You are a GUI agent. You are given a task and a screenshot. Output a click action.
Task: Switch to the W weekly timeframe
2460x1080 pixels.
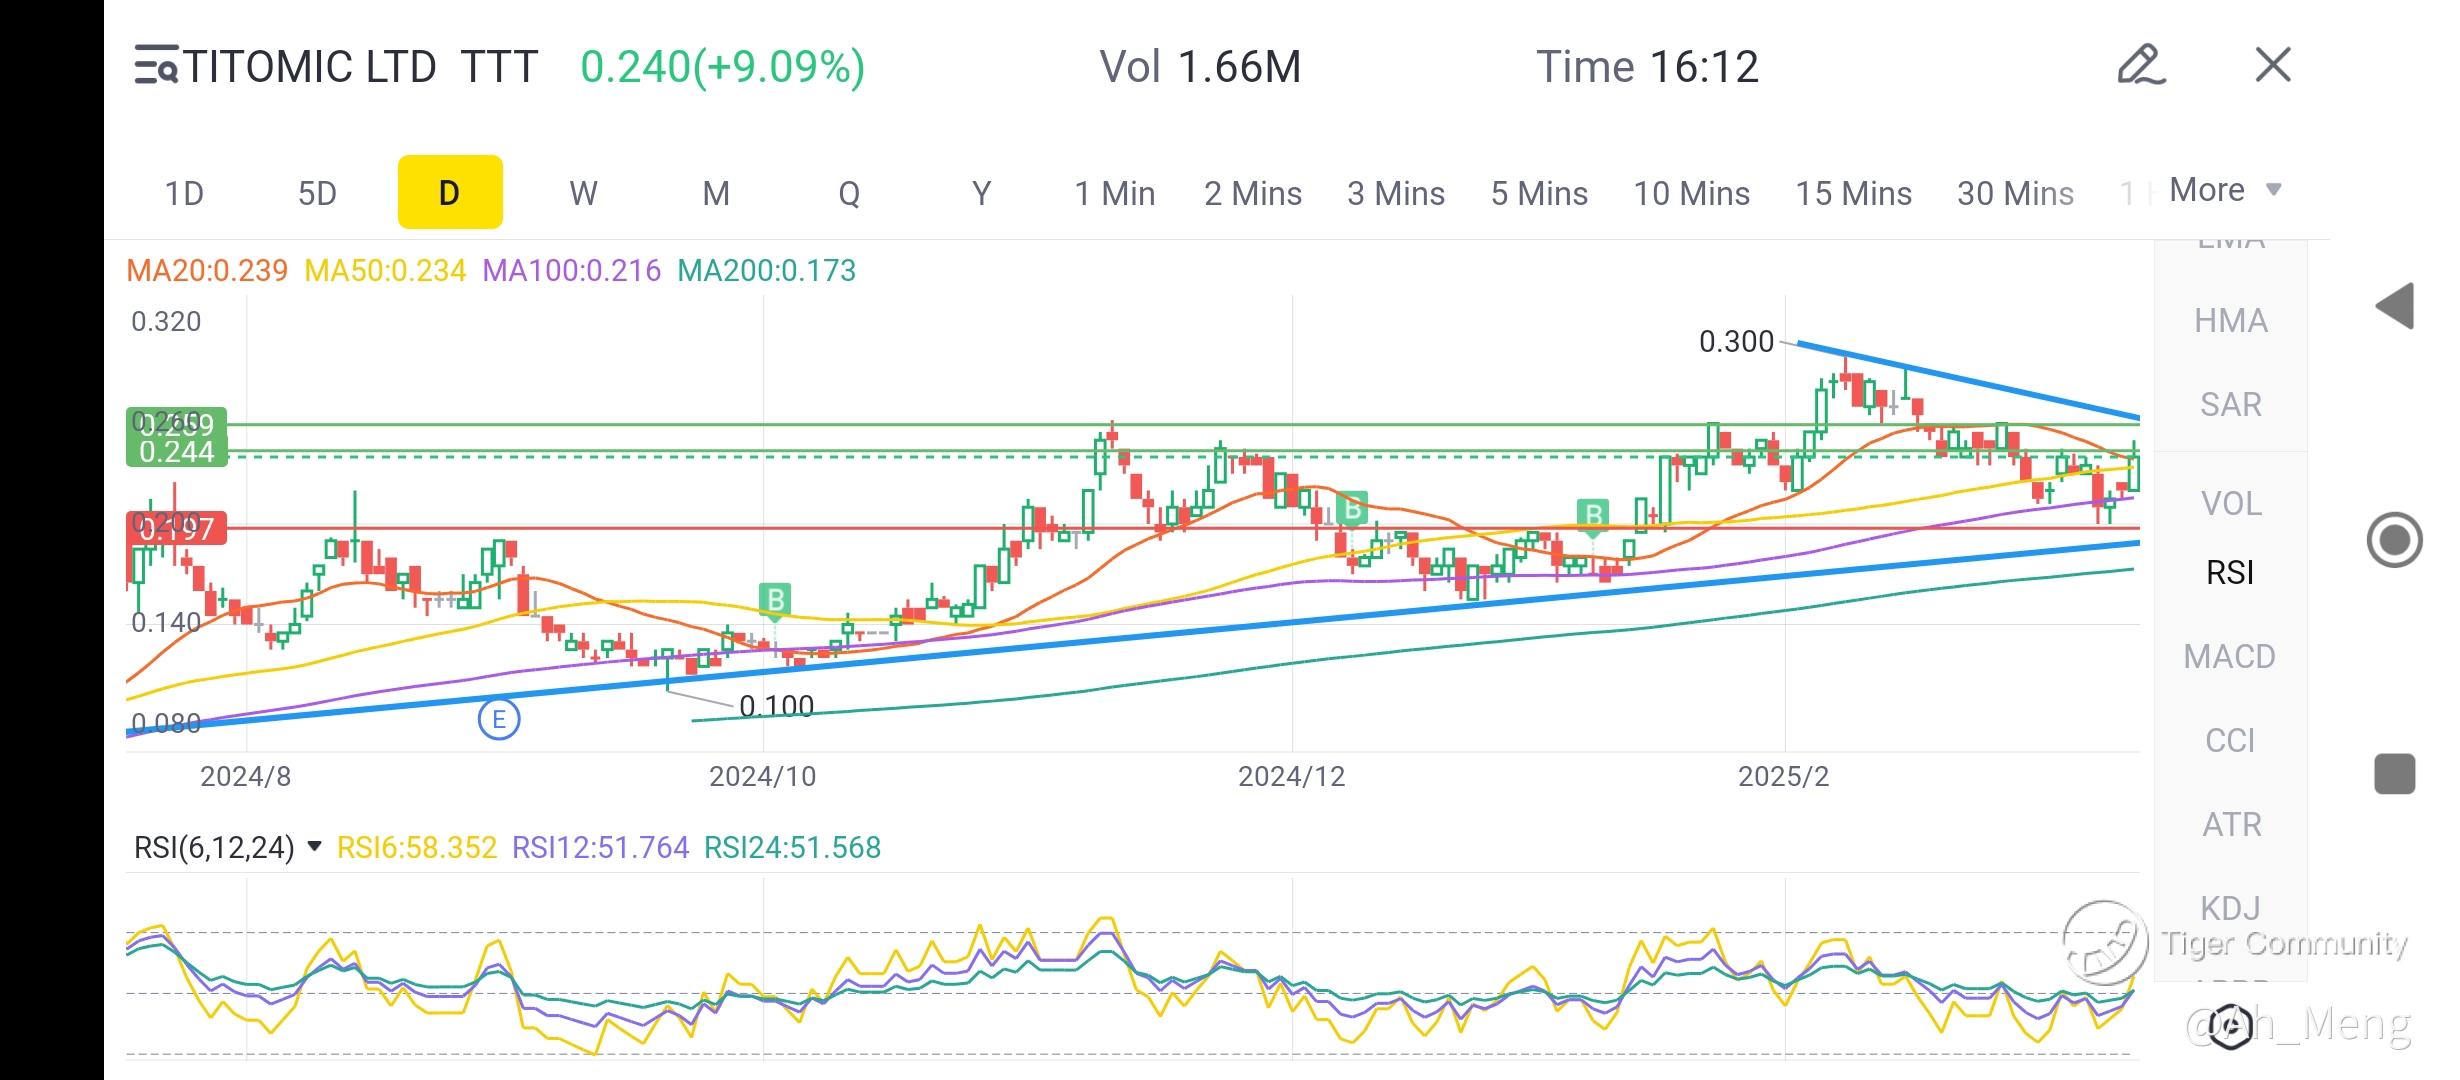coord(583,193)
